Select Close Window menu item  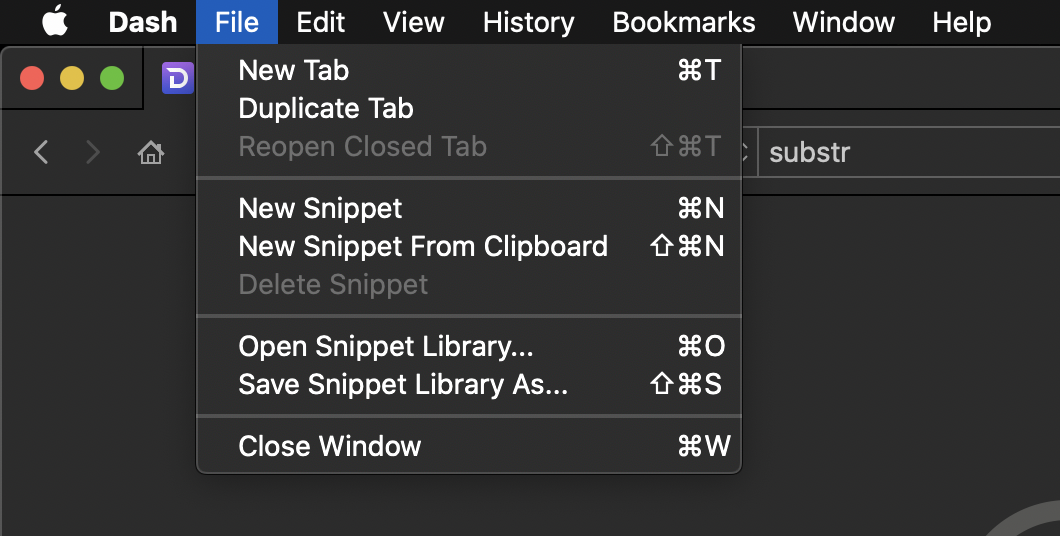point(330,446)
